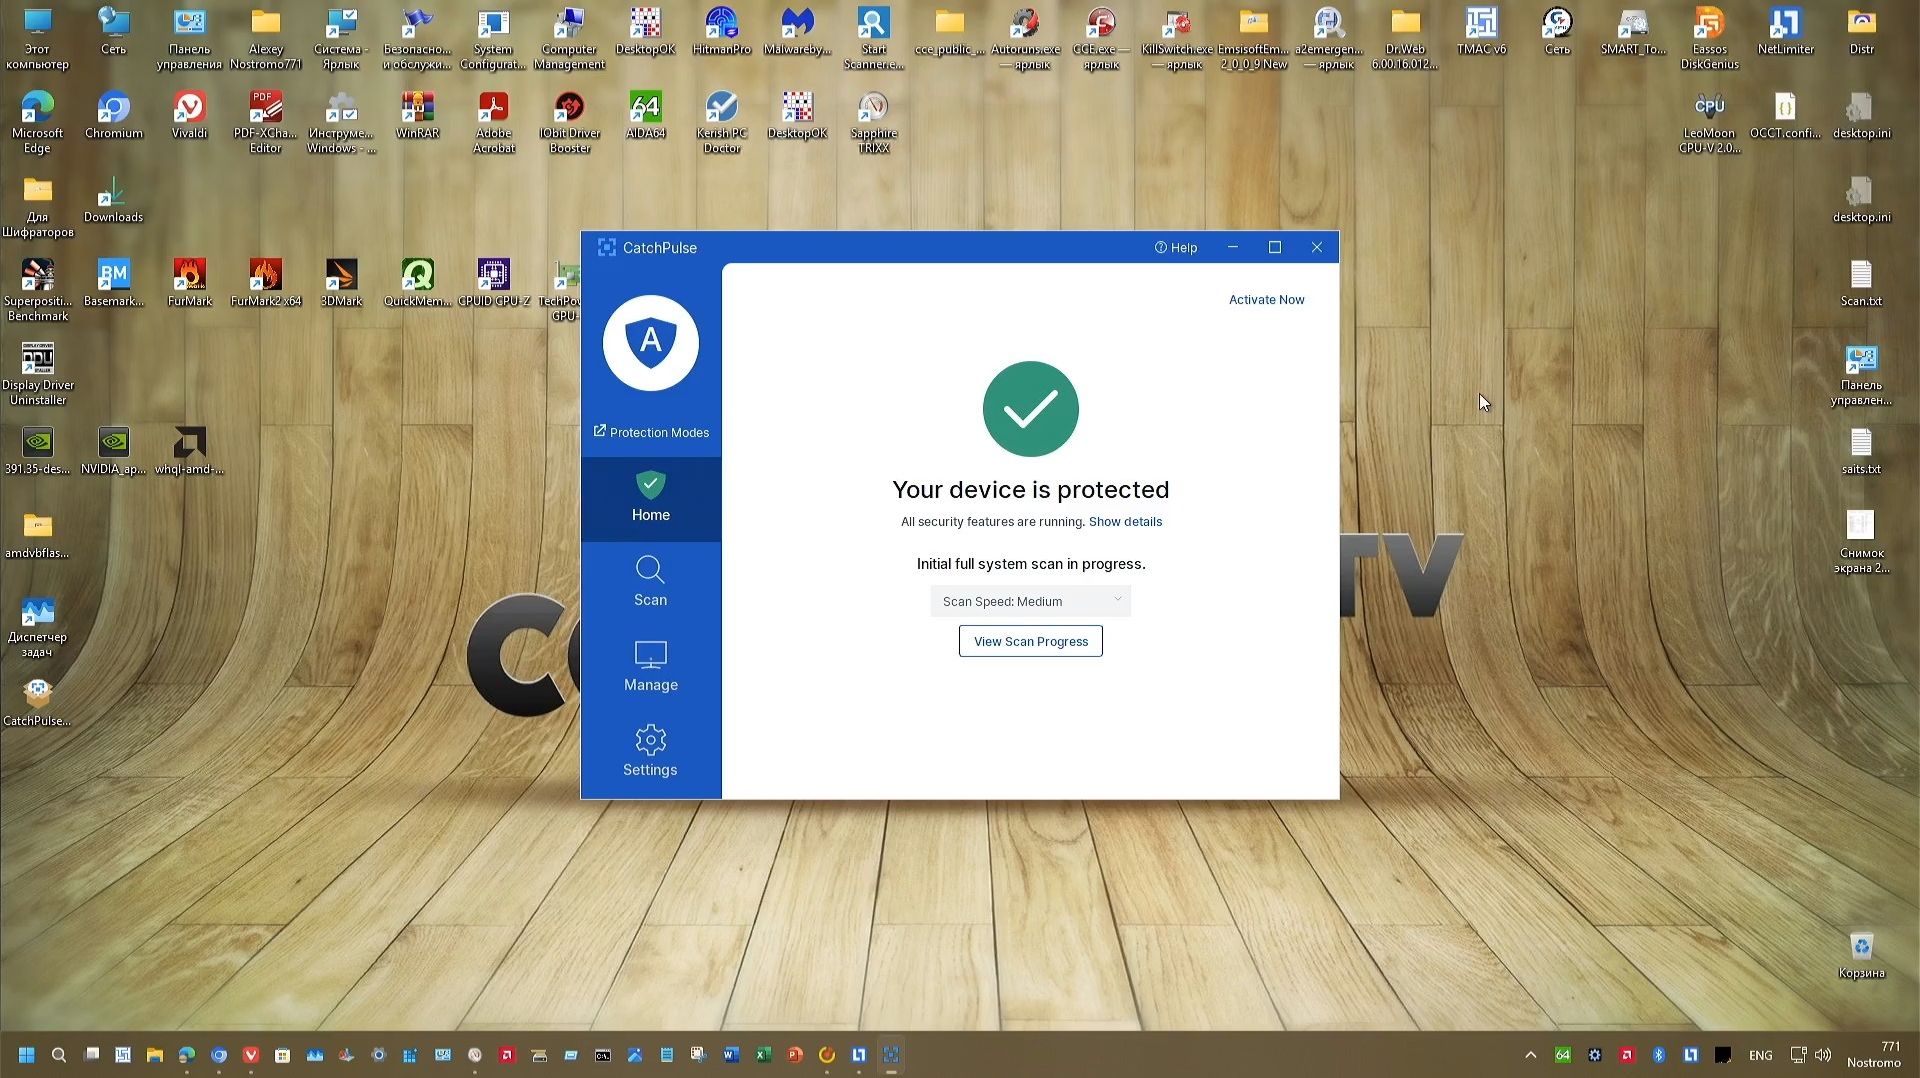Screen dimensions: 1920x1078
Task: Open Sapphire TRIXX desktop shortcut
Action: pyautogui.click(x=873, y=123)
